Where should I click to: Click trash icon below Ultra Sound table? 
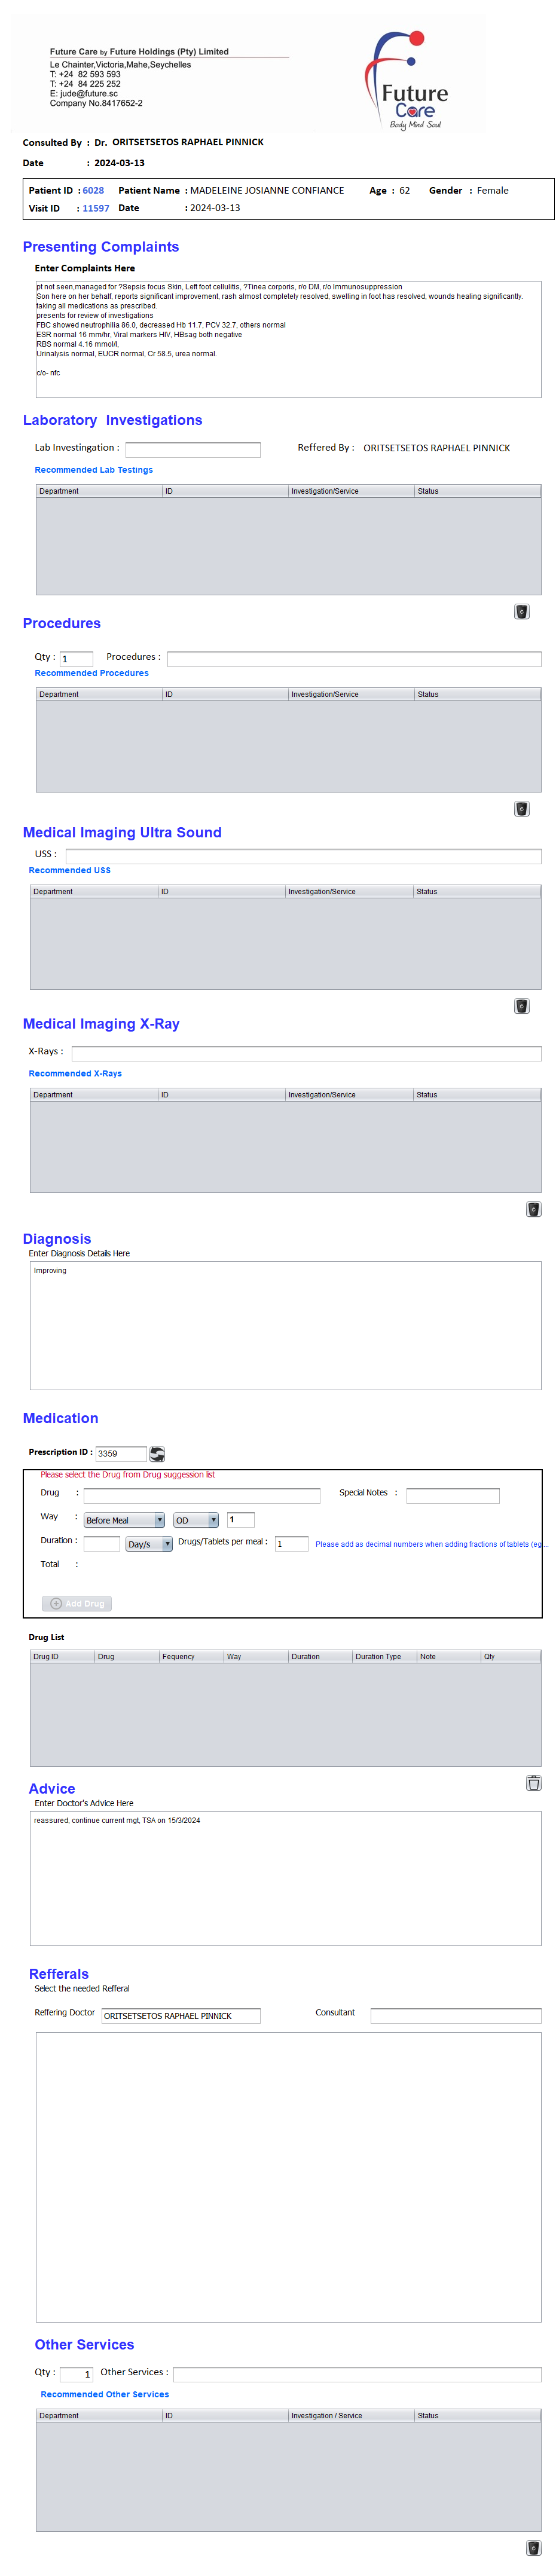pyautogui.click(x=521, y=1006)
